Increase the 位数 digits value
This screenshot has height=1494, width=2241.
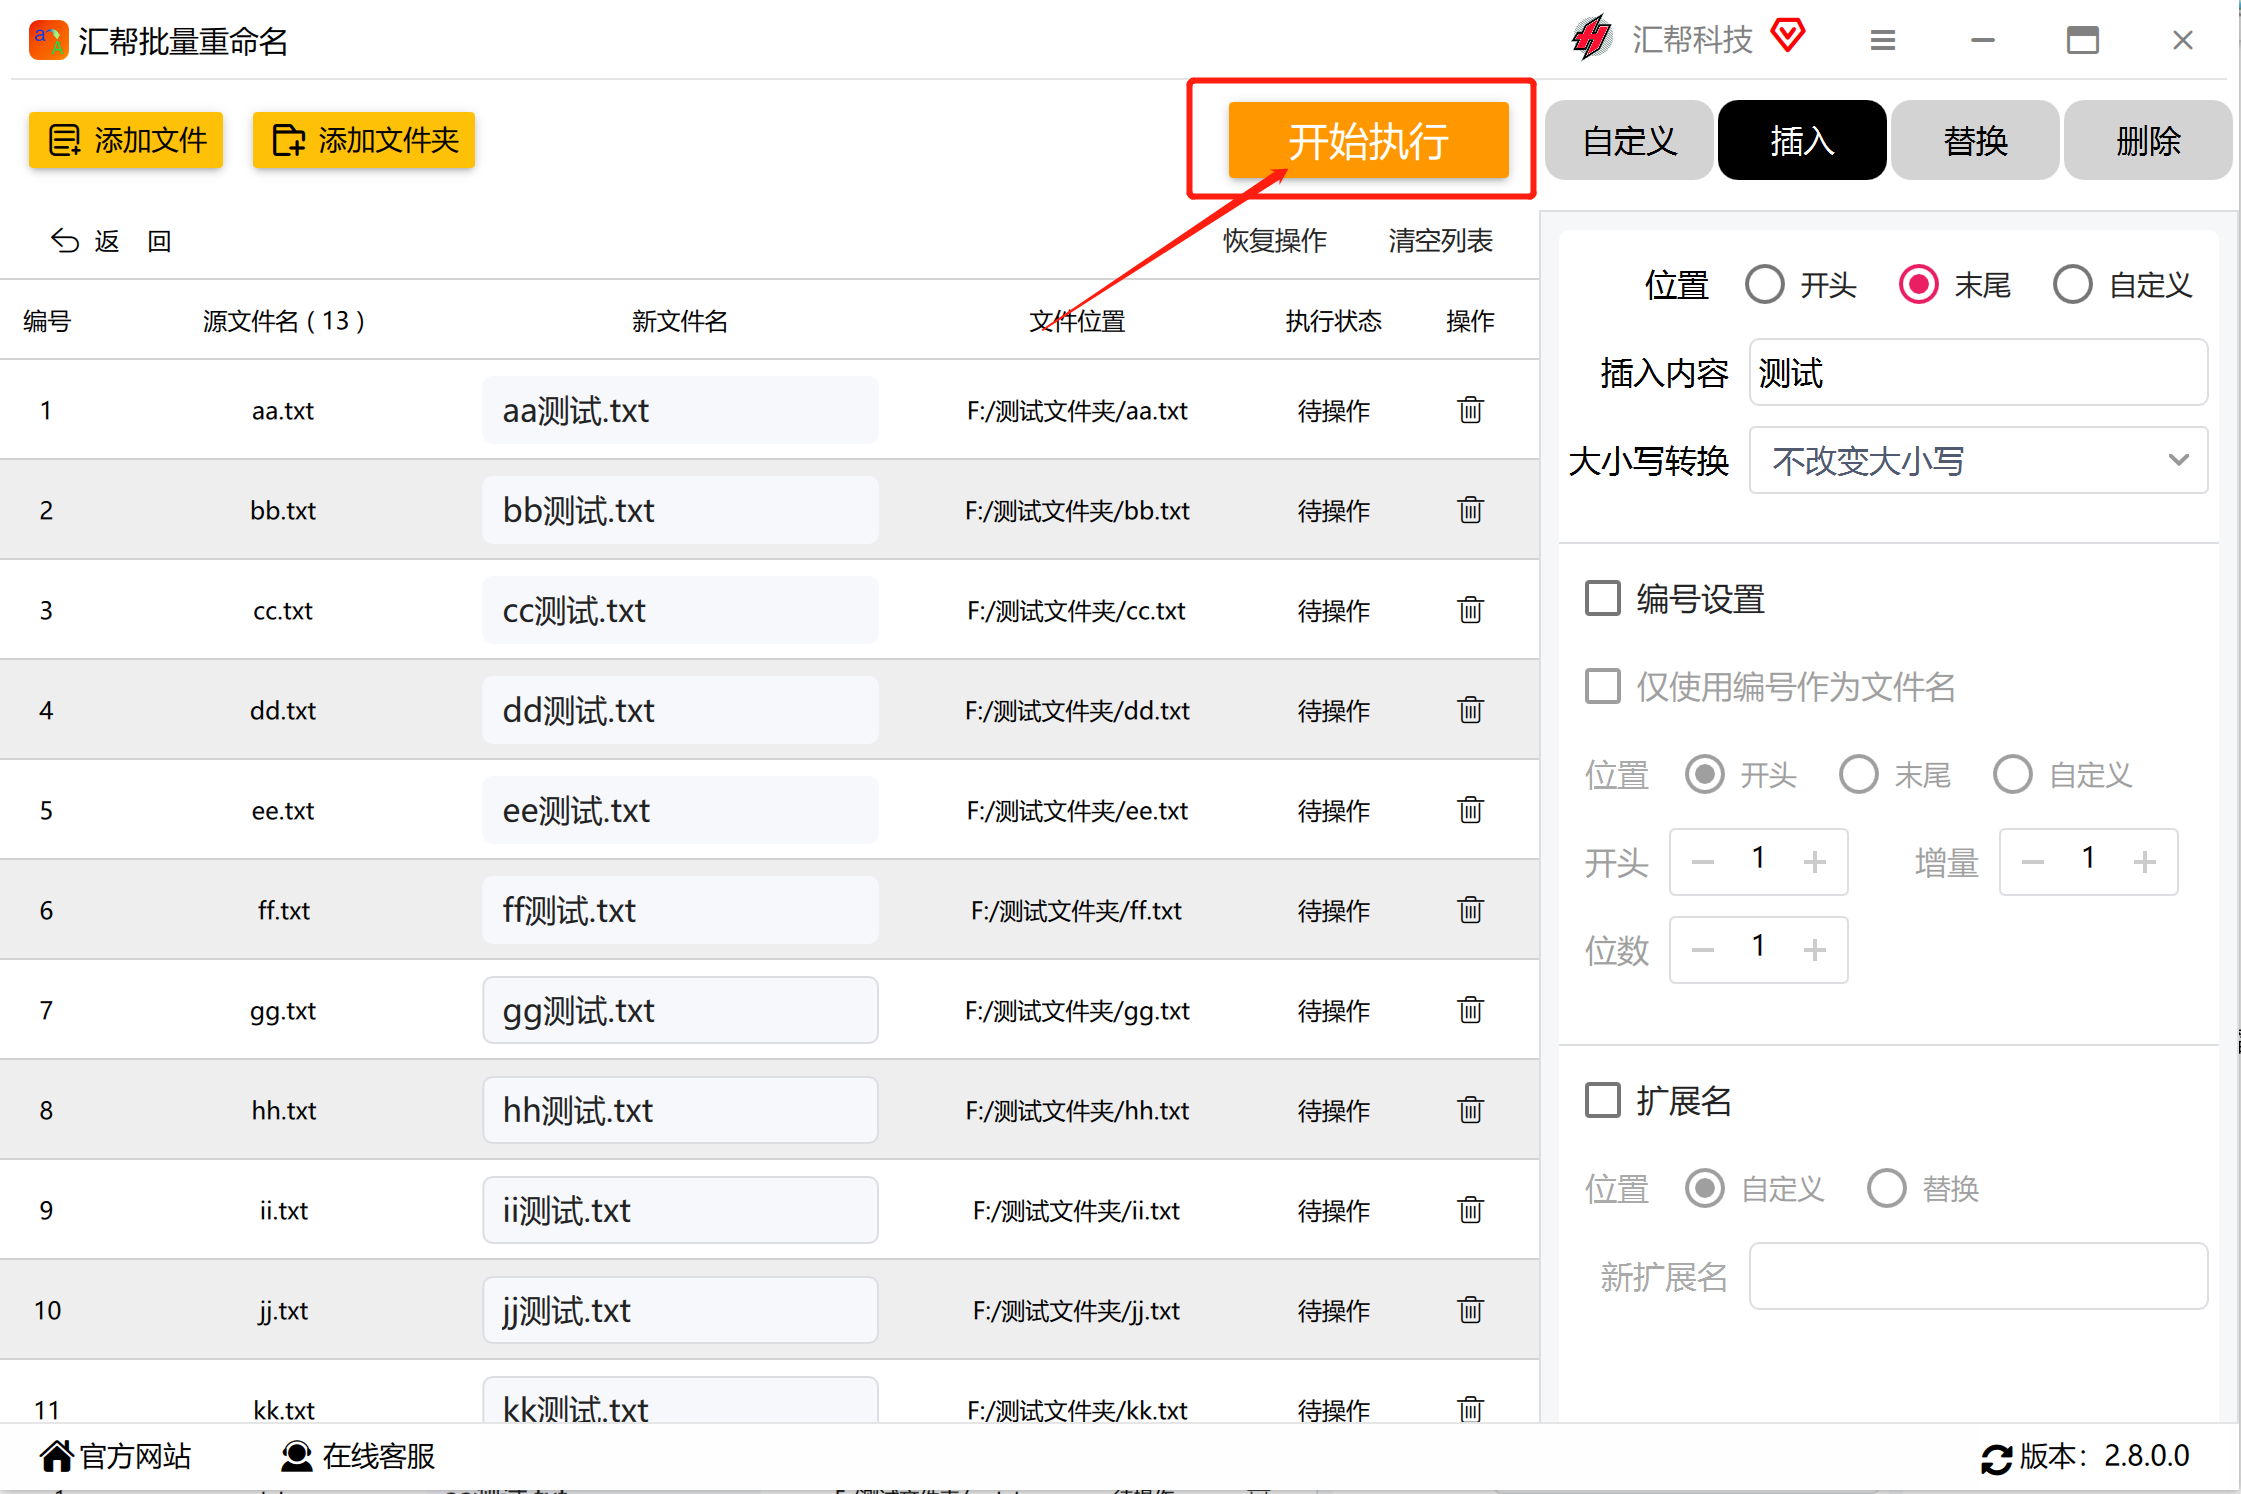pyautogui.click(x=1815, y=950)
